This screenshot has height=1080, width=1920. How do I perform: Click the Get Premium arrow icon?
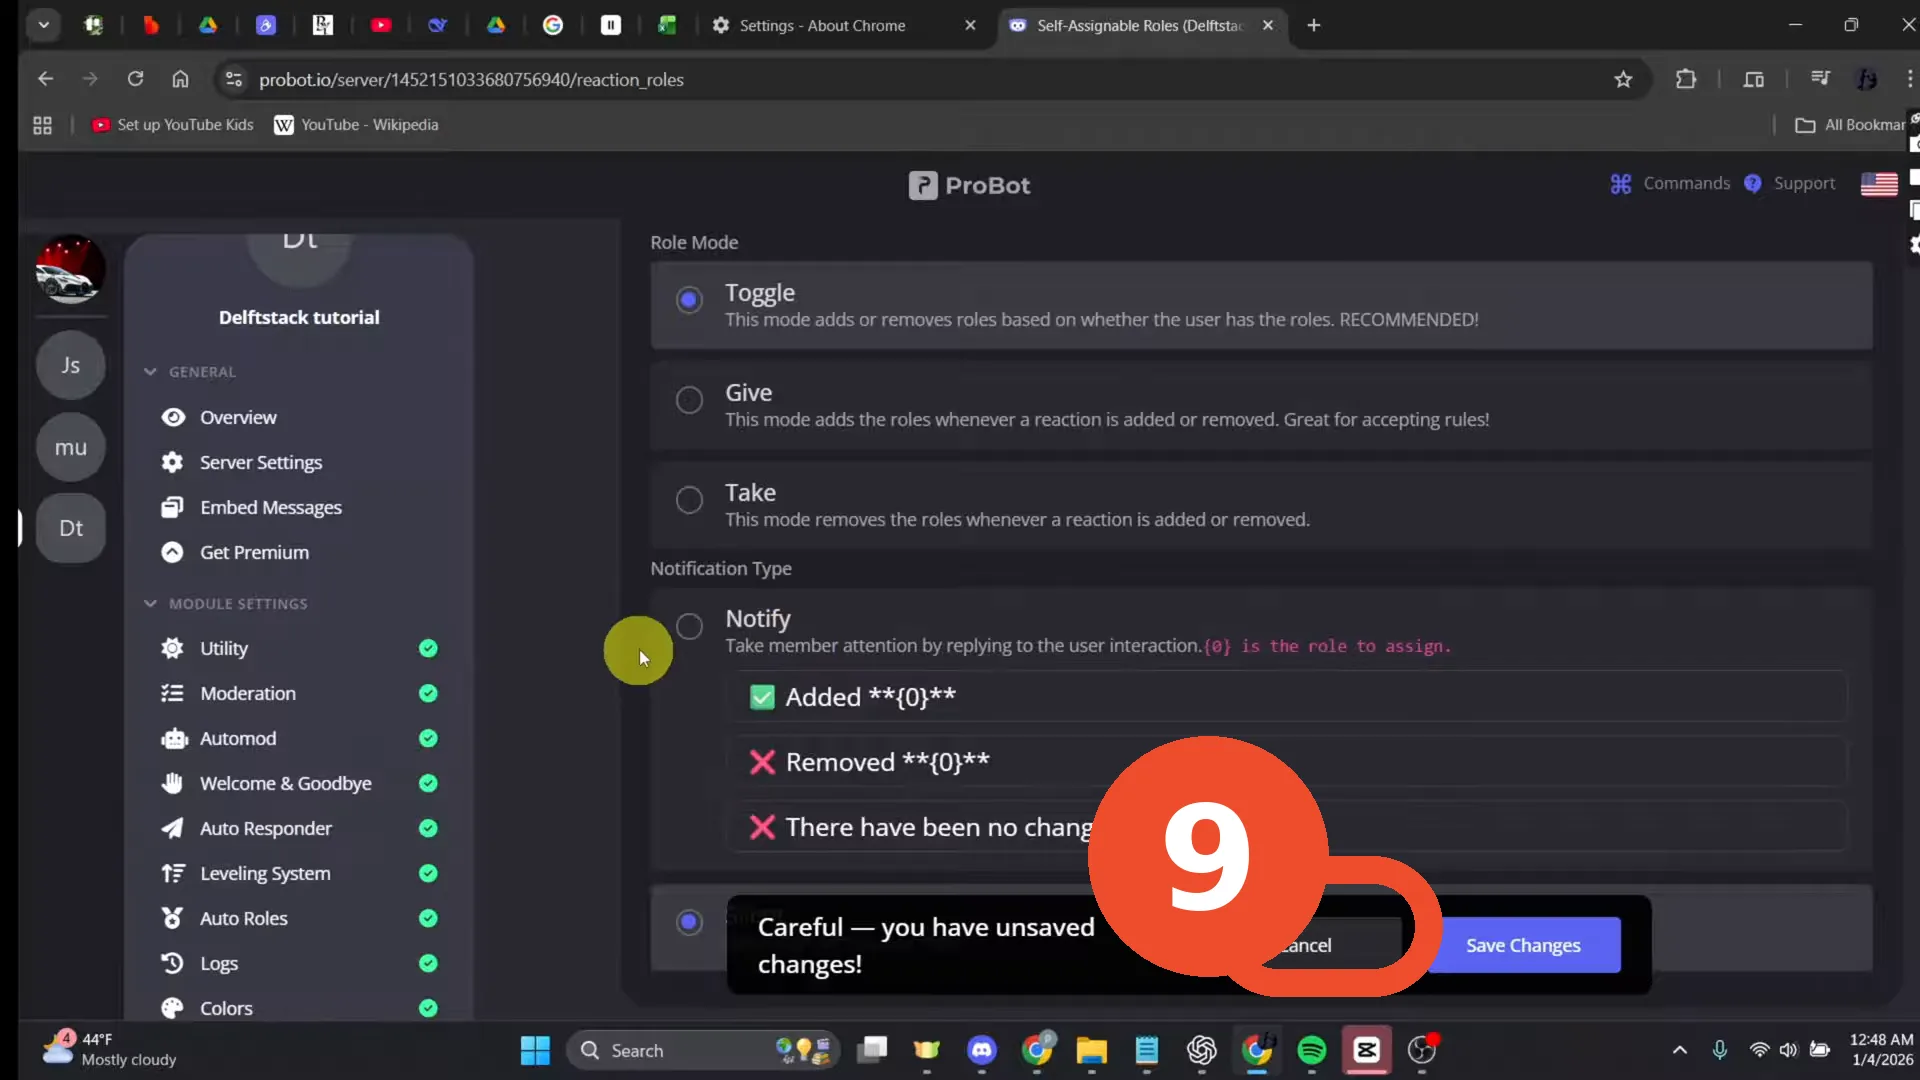tap(173, 552)
